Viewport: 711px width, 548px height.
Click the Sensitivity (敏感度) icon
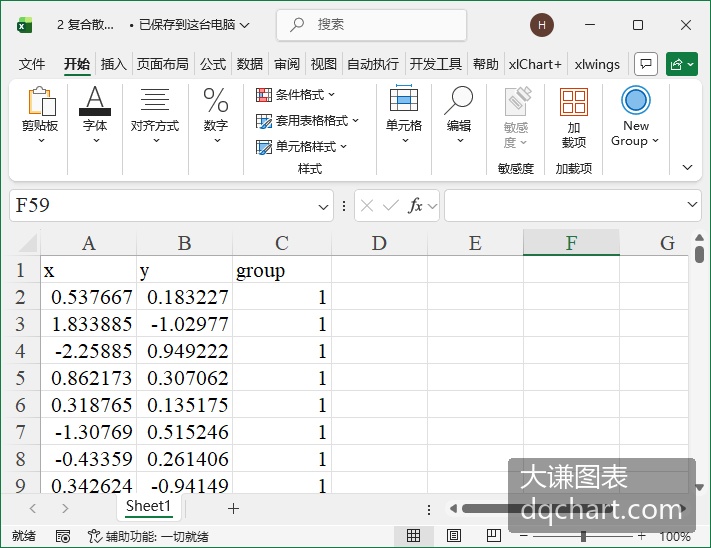516,101
